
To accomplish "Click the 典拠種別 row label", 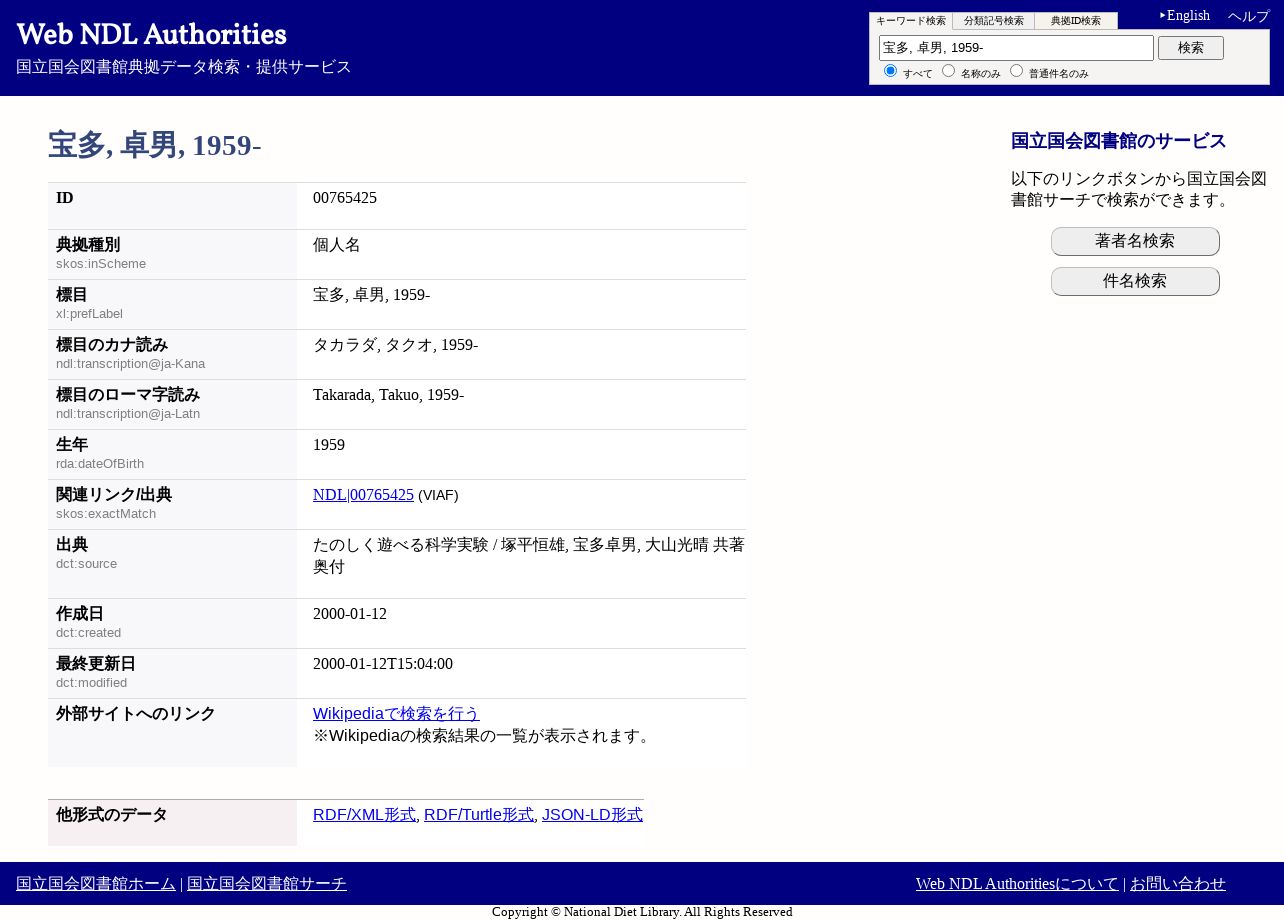I will 88,245.
